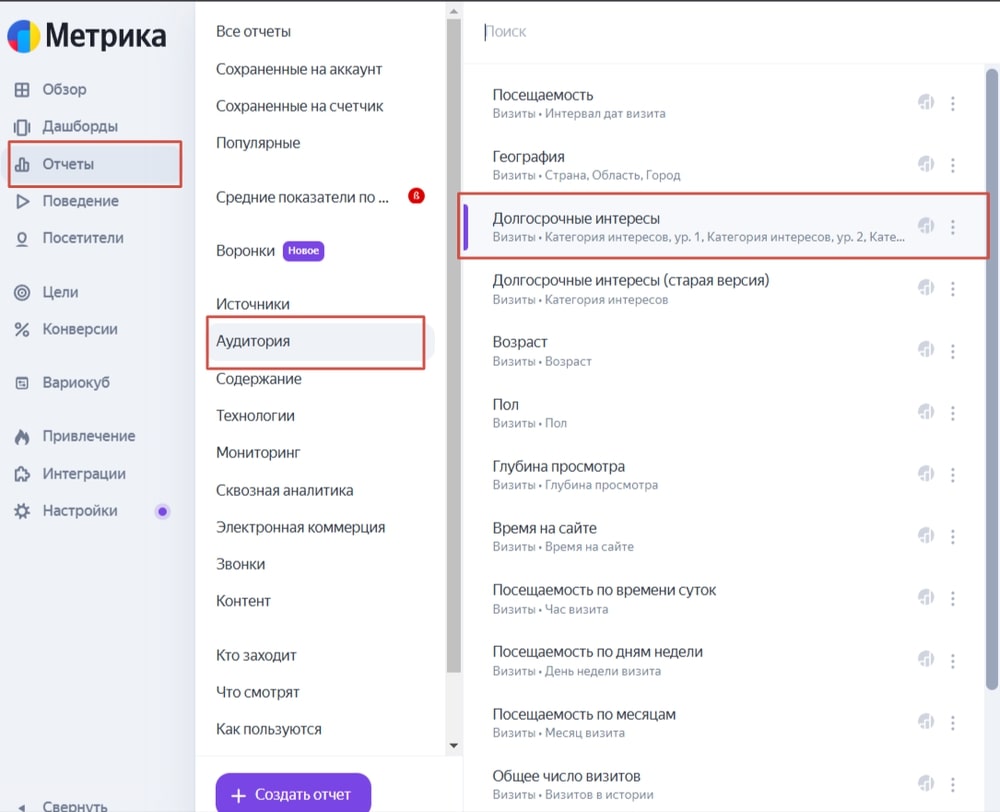Click the Создать отчет button
Screen dimensions: 1000x812
pyautogui.click(x=293, y=793)
